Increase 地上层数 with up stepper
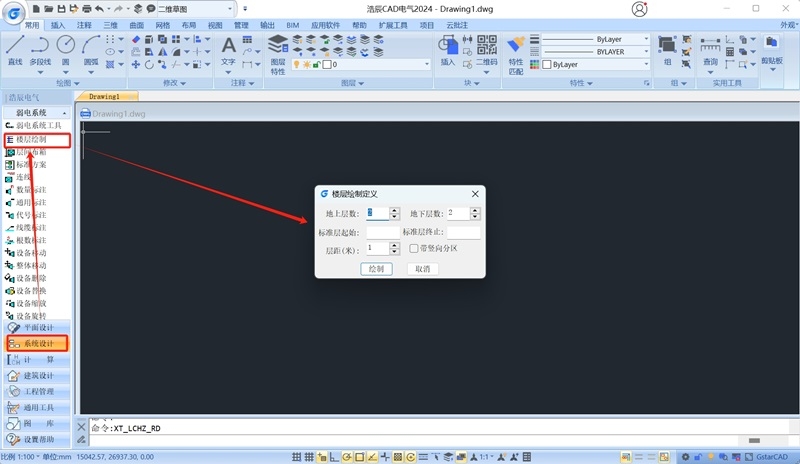This screenshot has height=464, width=800. pos(394,210)
